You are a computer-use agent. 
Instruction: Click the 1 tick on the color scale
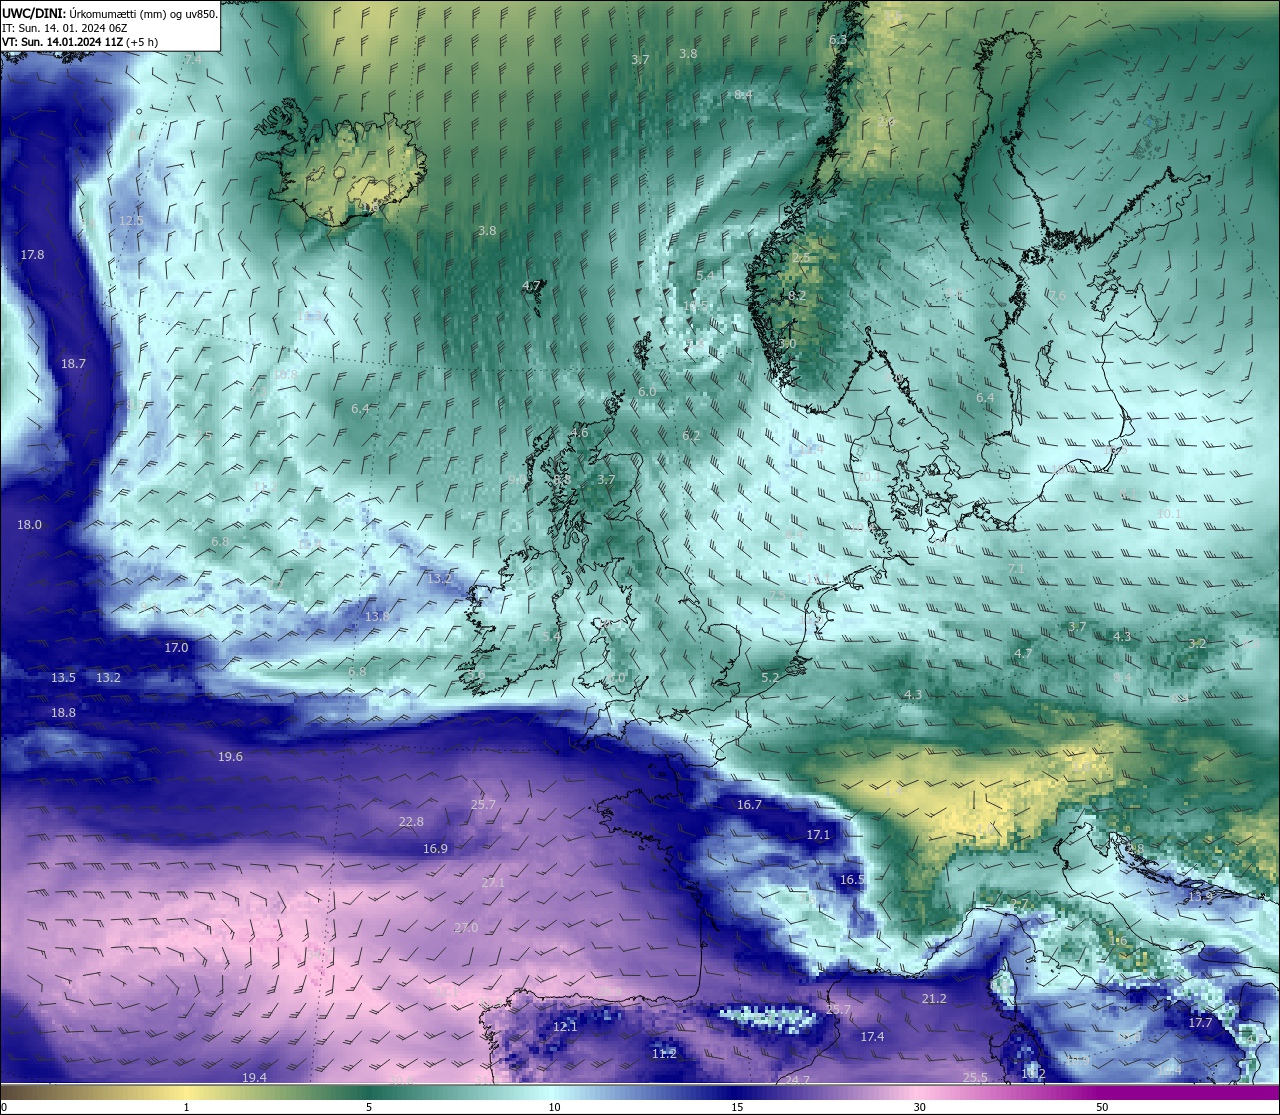tap(186, 1107)
